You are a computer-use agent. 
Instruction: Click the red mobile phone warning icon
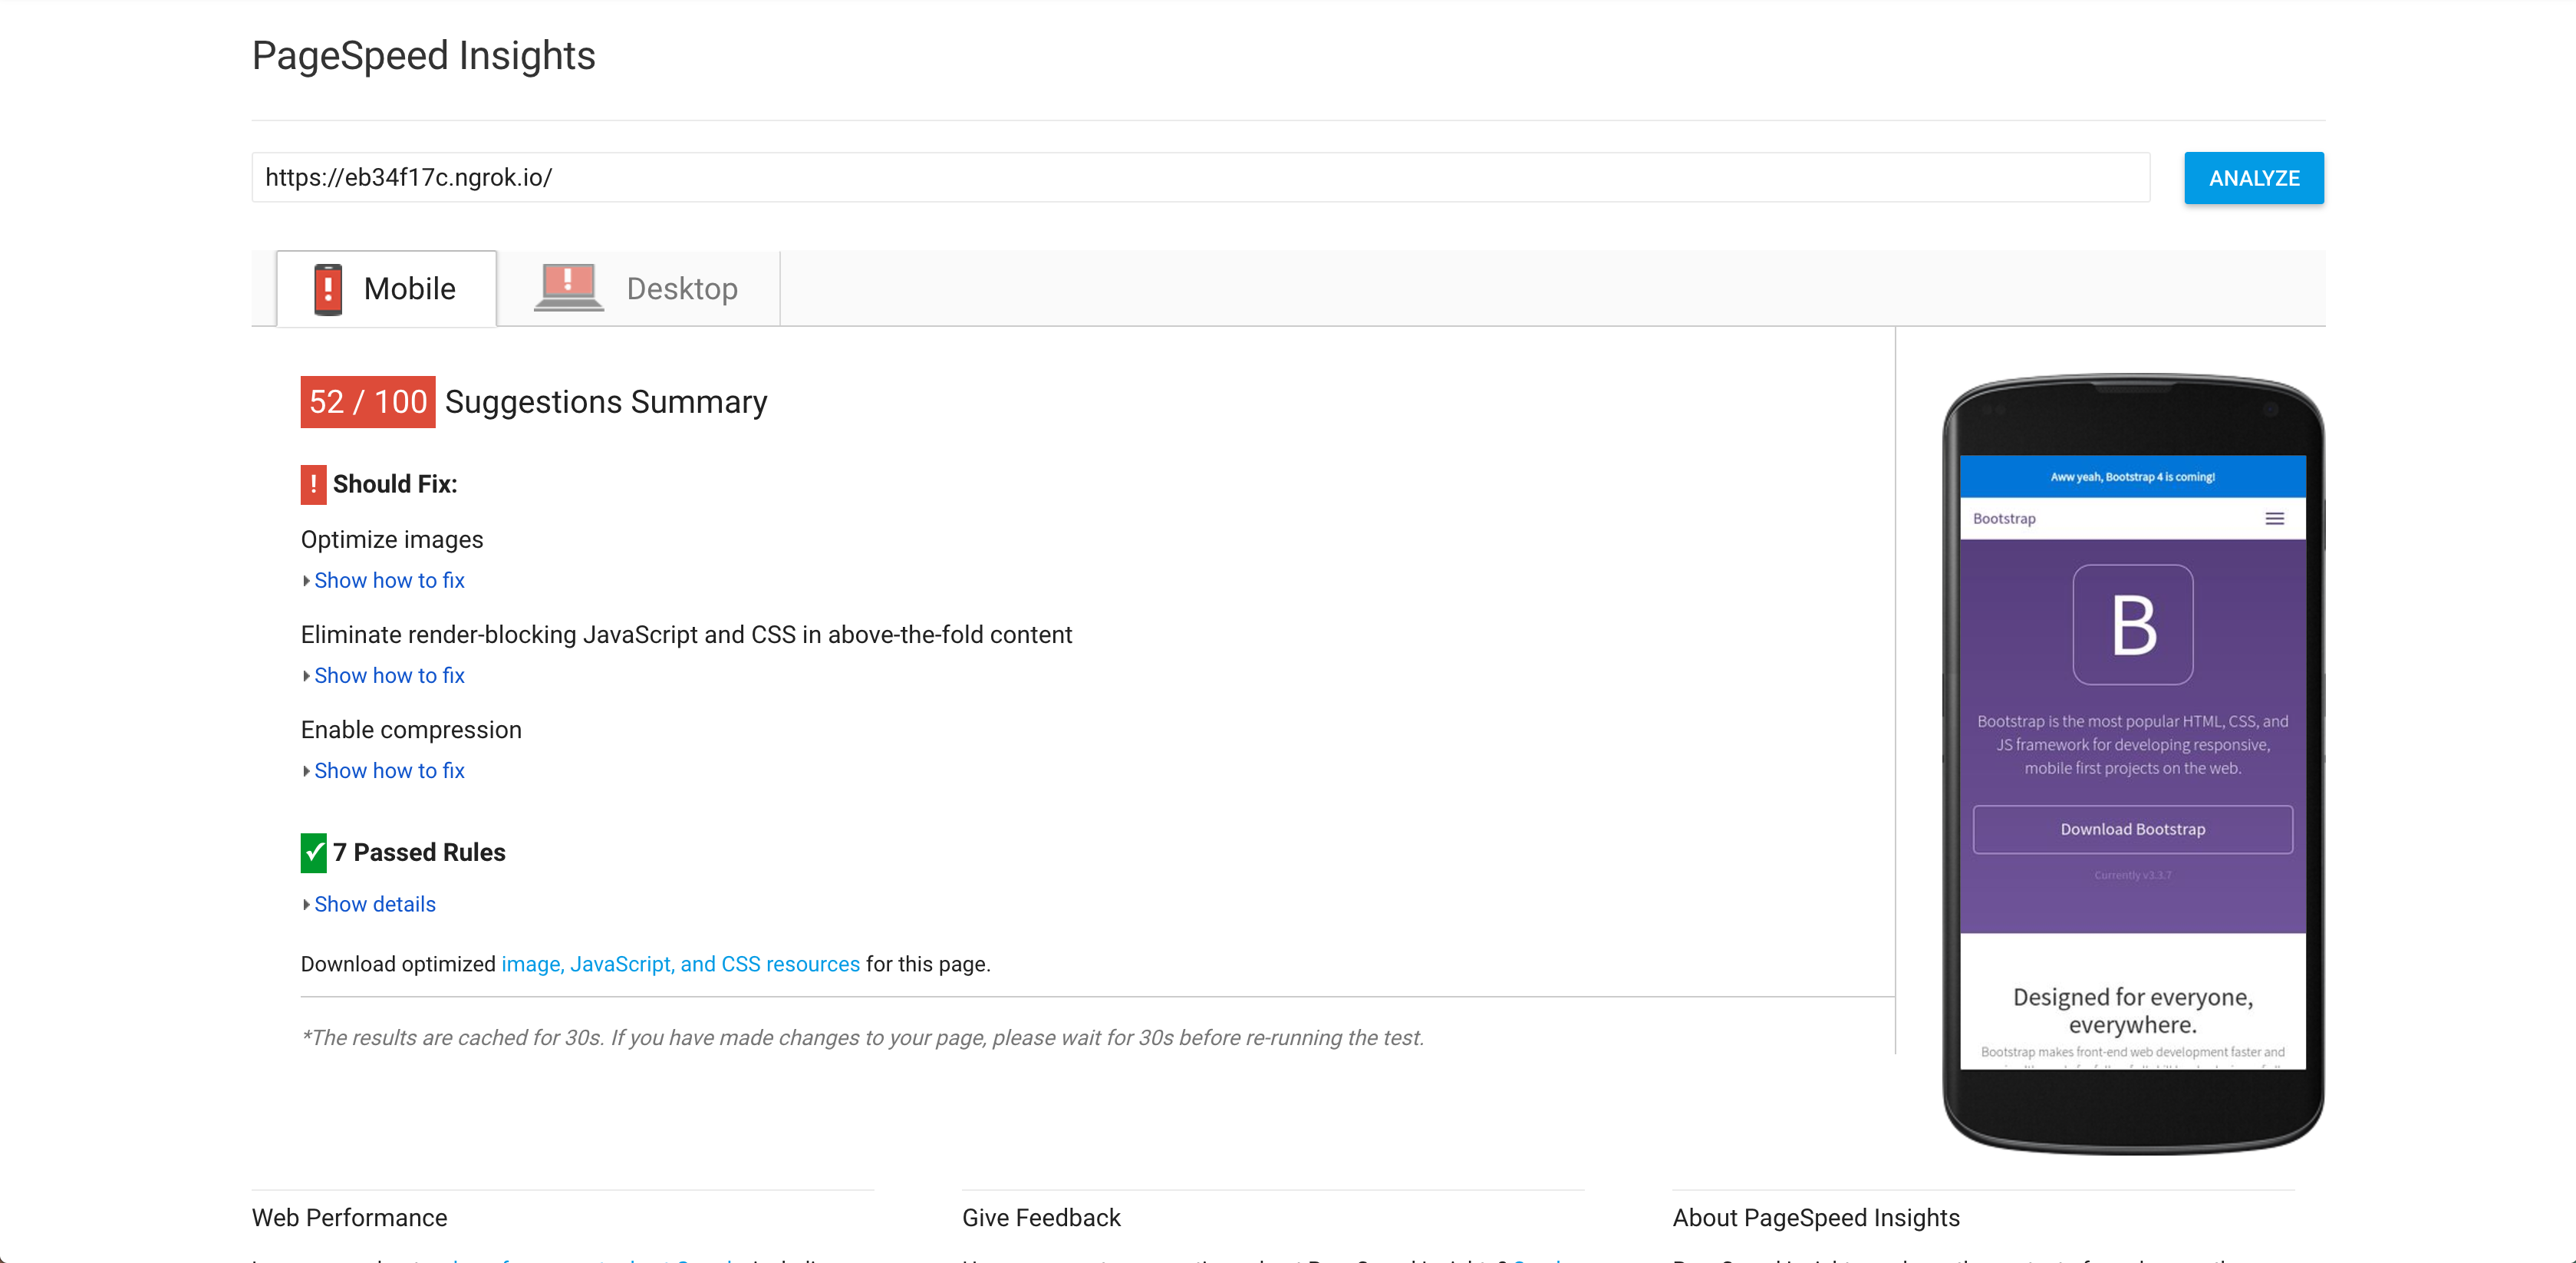328,289
